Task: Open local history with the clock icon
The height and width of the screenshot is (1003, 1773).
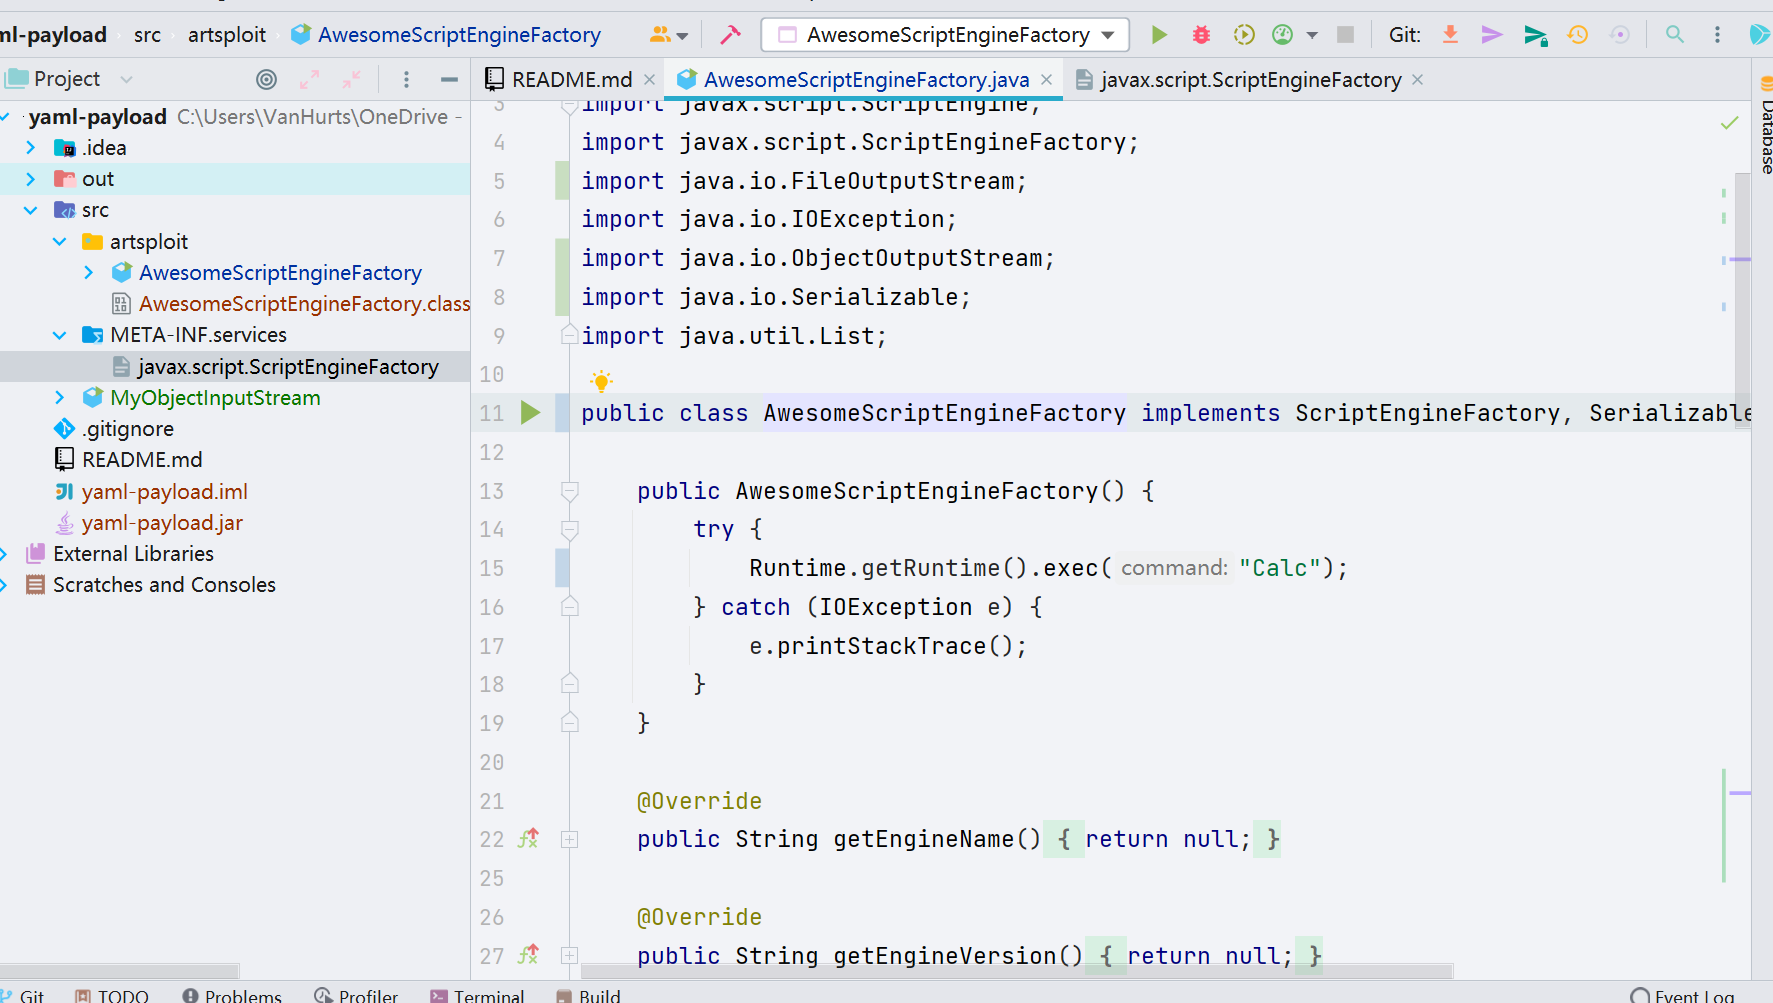Action: point(1578,34)
